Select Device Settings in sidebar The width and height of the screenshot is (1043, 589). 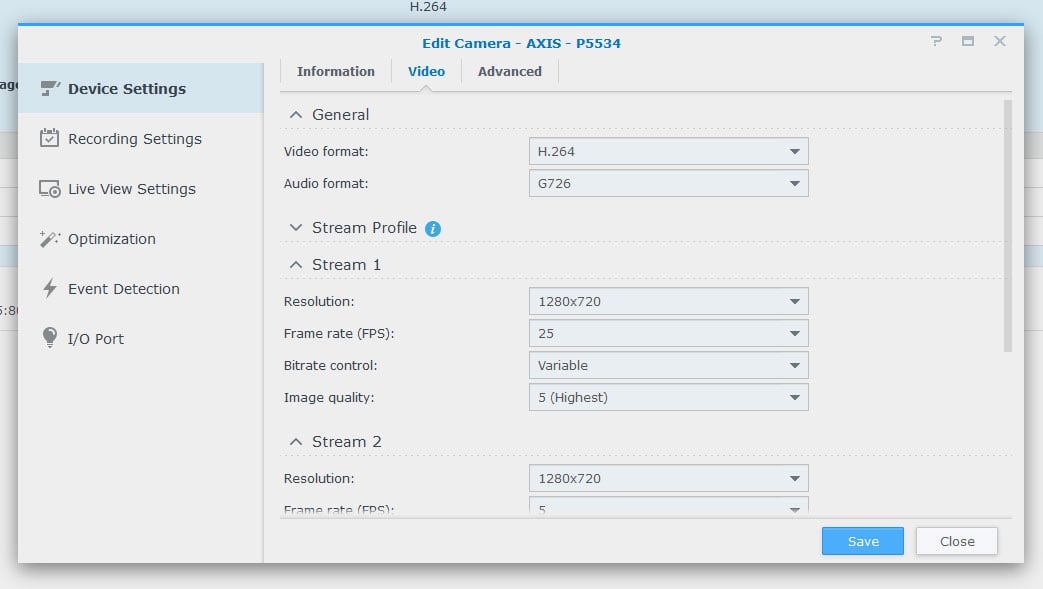click(x=141, y=89)
